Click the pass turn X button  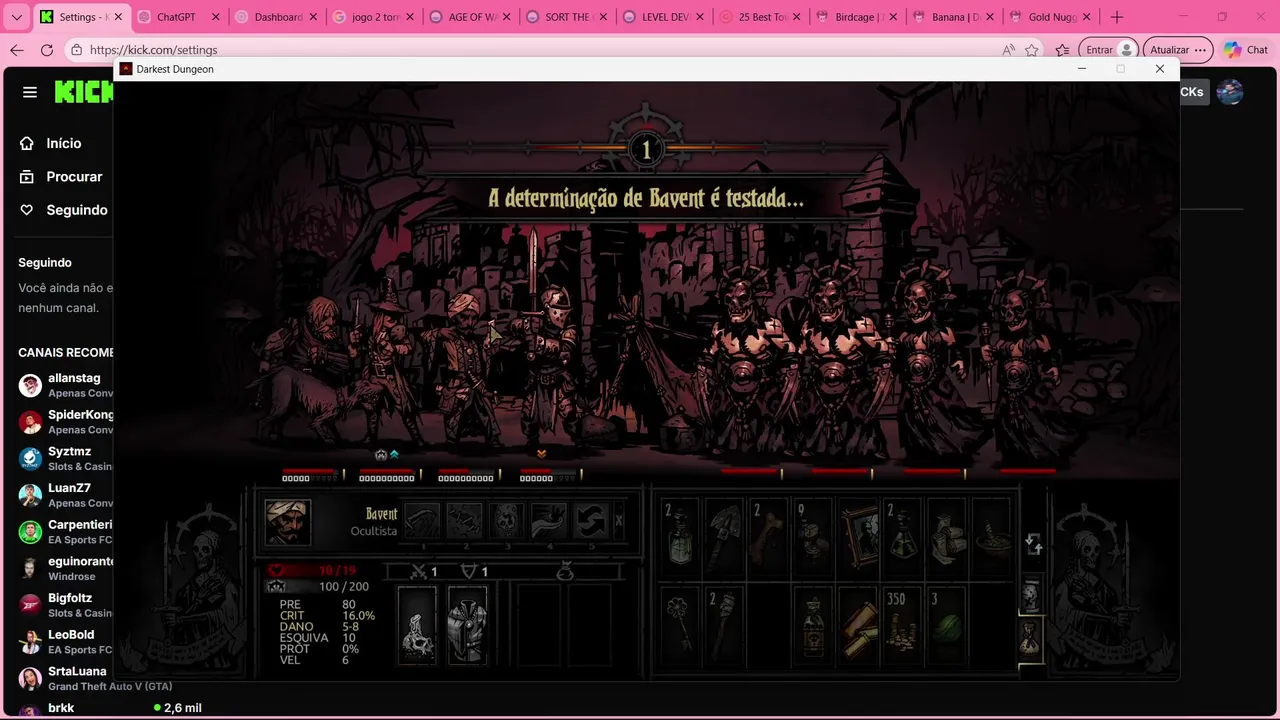click(618, 521)
